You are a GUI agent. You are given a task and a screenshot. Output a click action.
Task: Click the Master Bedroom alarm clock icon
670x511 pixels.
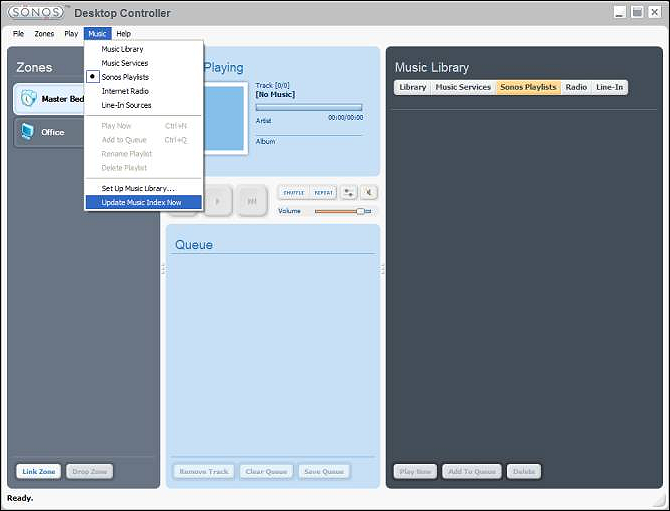(x=28, y=98)
